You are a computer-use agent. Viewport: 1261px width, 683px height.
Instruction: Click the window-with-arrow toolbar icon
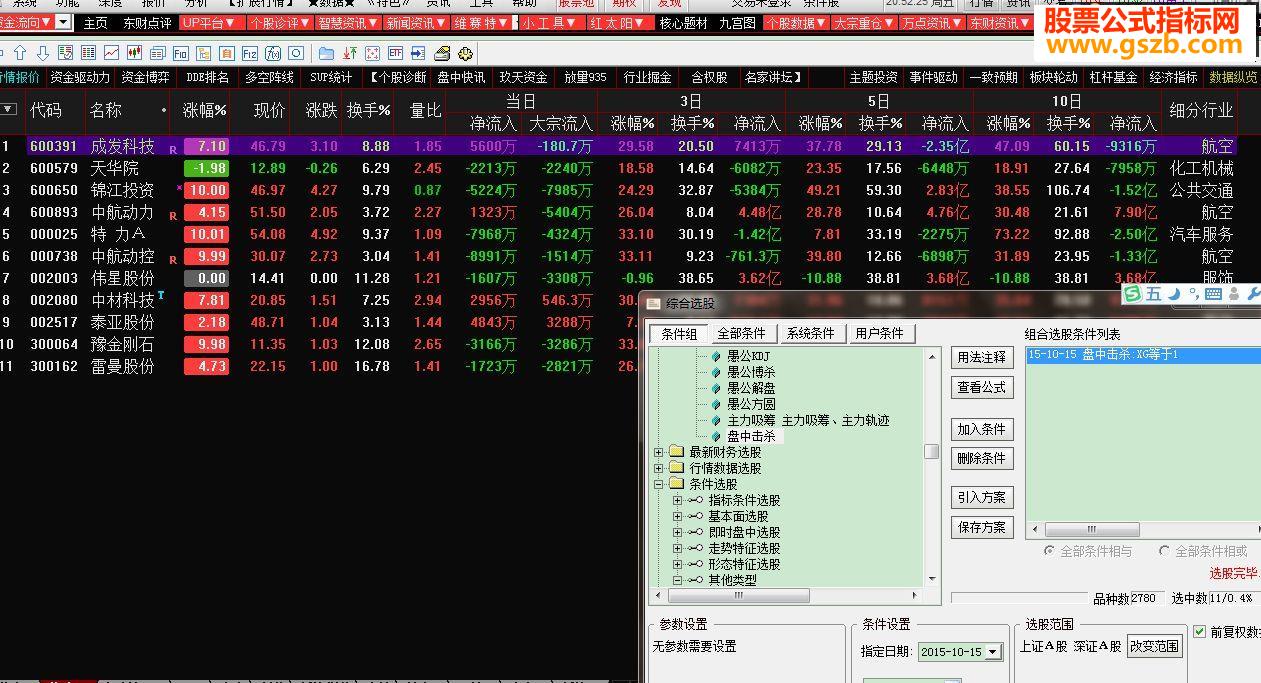click(x=418, y=53)
